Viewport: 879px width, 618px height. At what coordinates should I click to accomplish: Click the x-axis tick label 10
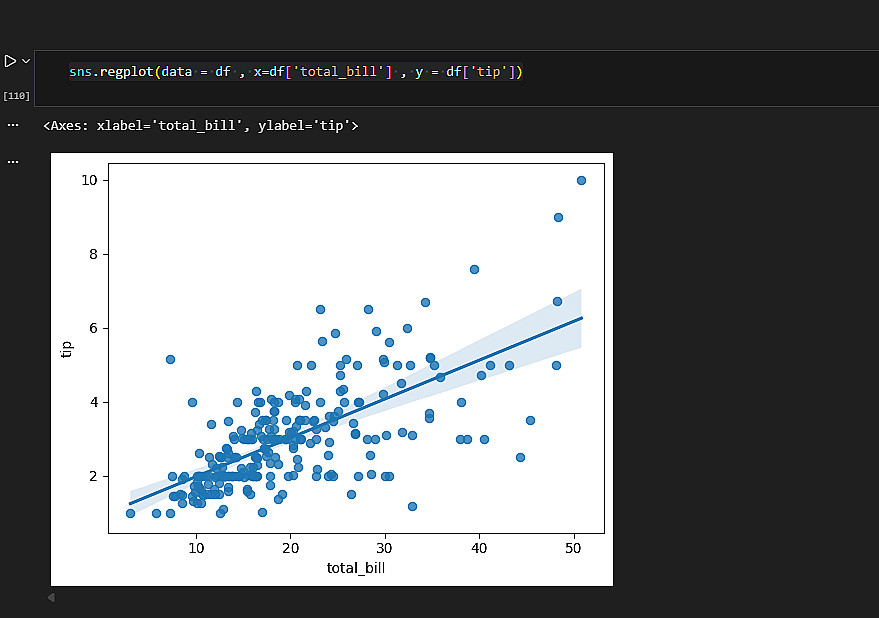click(x=197, y=547)
